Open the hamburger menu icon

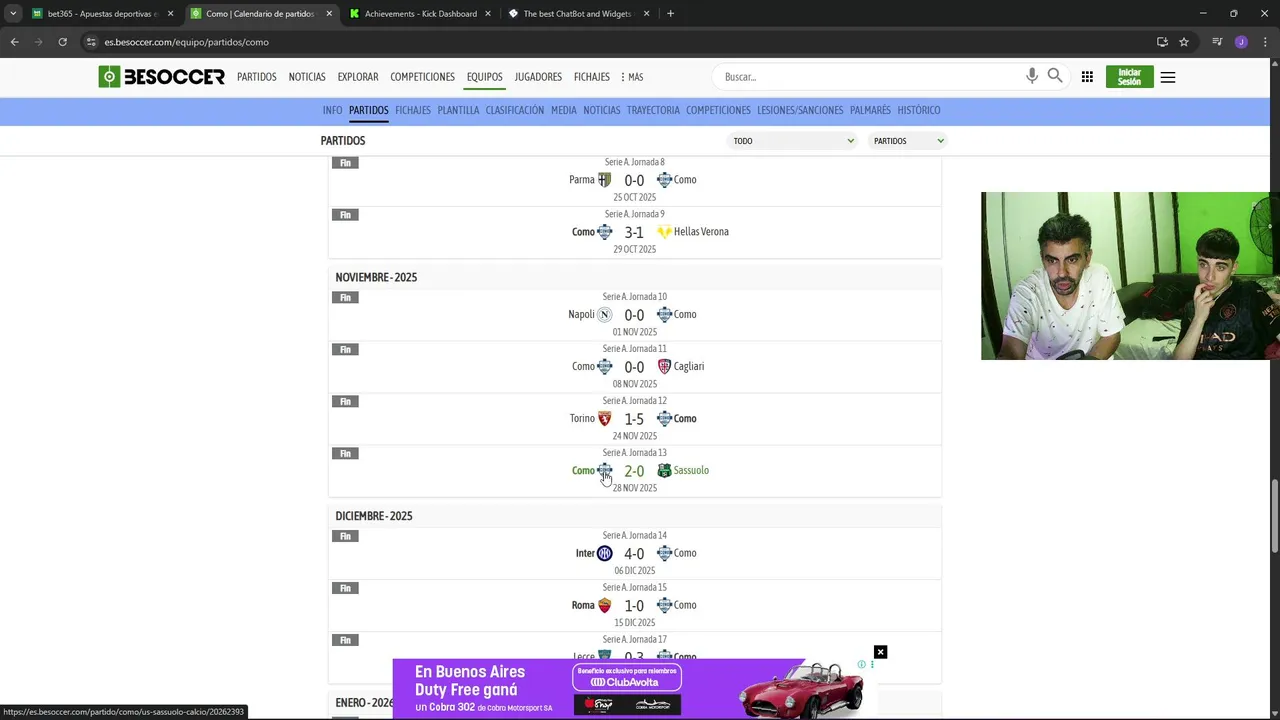point(1168,77)
